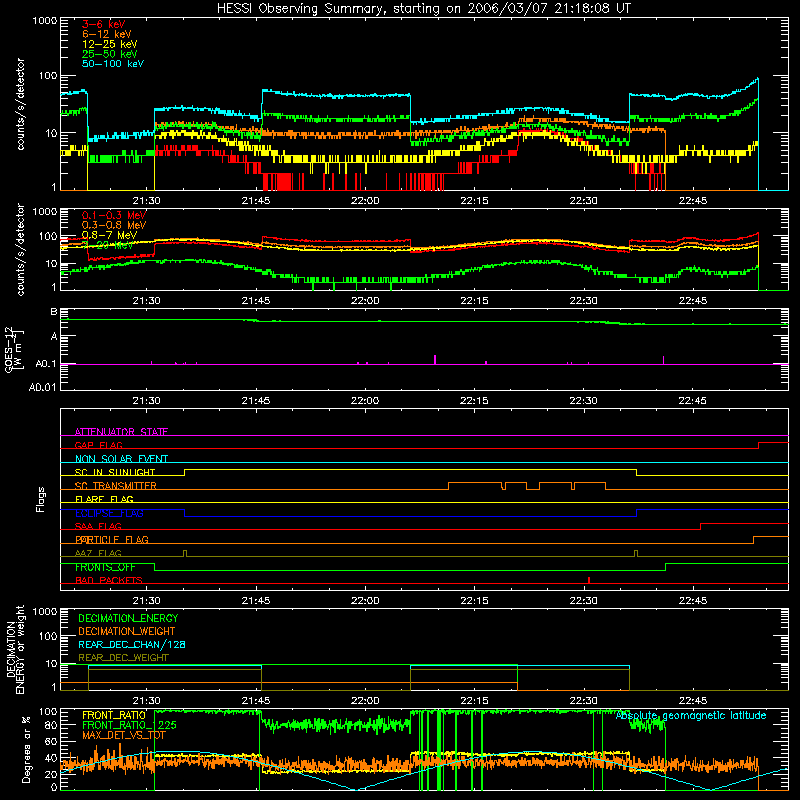Select the 3-6 keV legend label

pos(103,24)
